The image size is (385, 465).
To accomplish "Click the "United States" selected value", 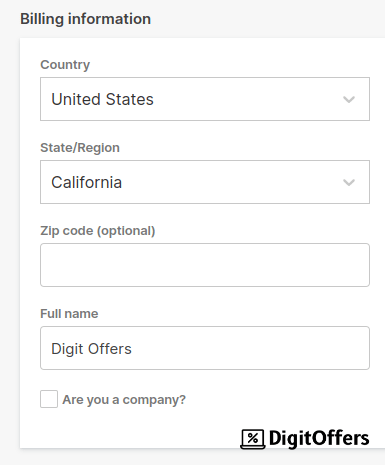I will coord(102,99).
